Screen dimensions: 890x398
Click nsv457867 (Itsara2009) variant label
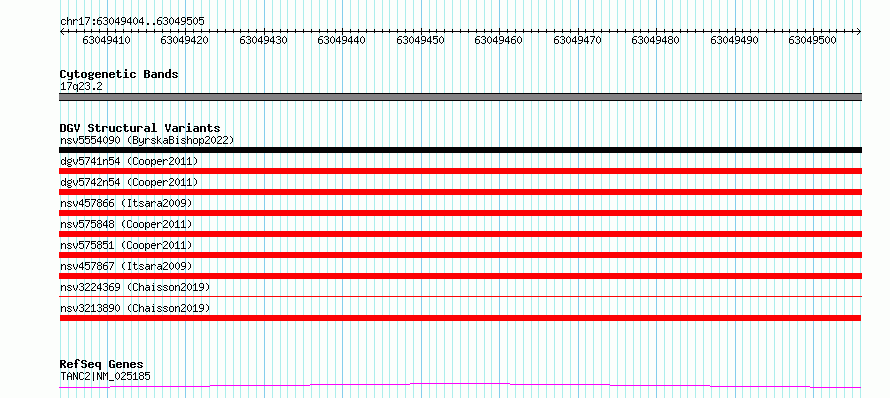tap(126, 266)
